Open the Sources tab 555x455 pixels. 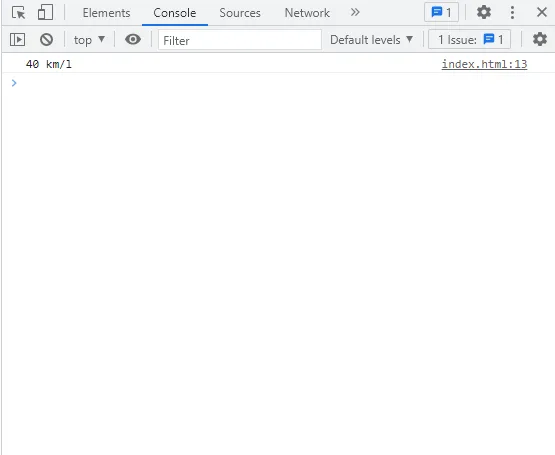pyautogui.click(x=240, y=13)
